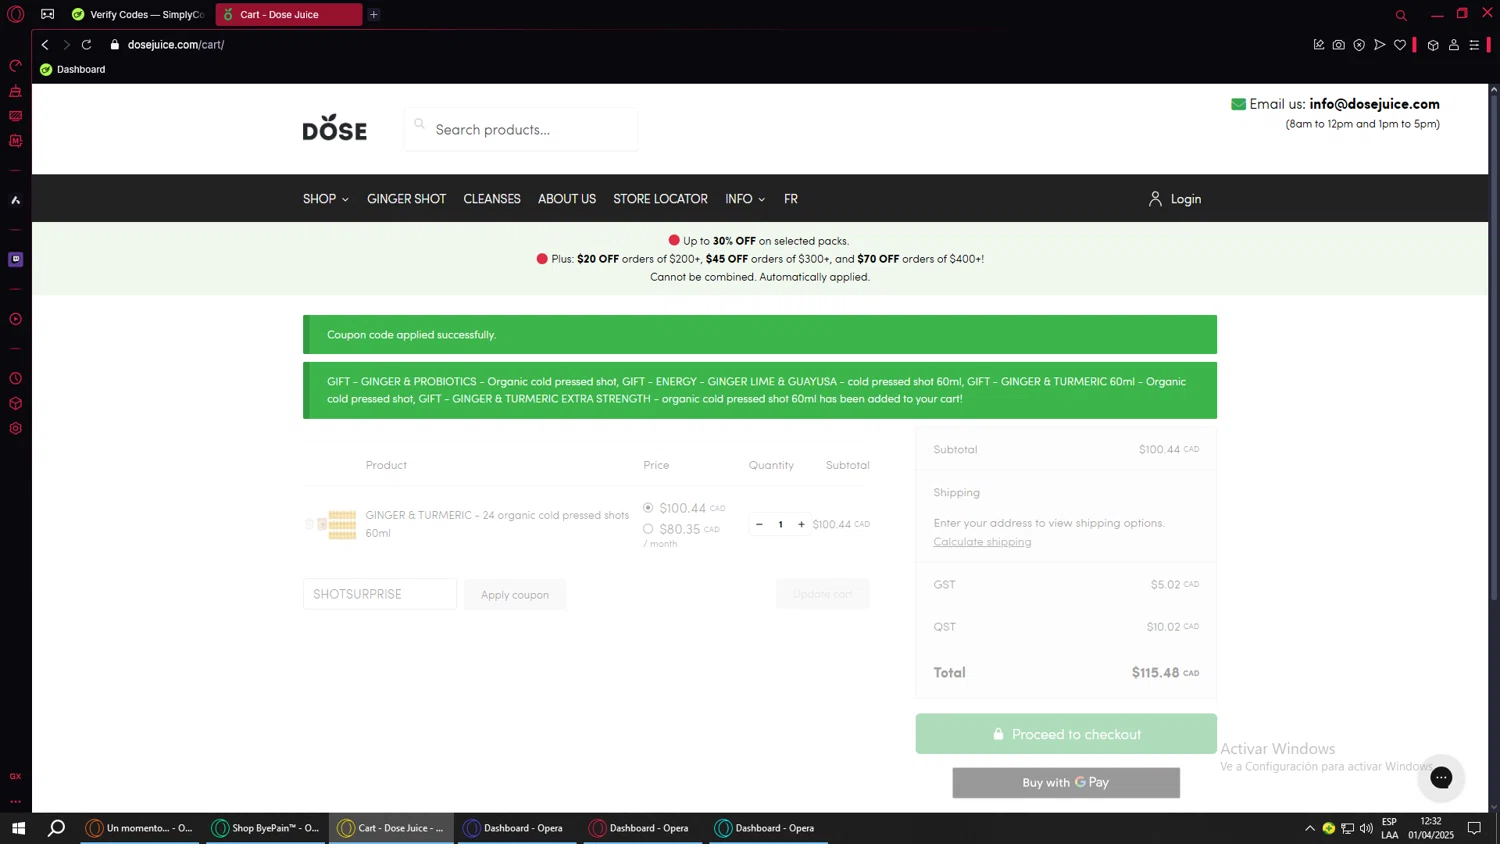Open the GINGER SHOT menu item
1500x844 pixels.
406,199
